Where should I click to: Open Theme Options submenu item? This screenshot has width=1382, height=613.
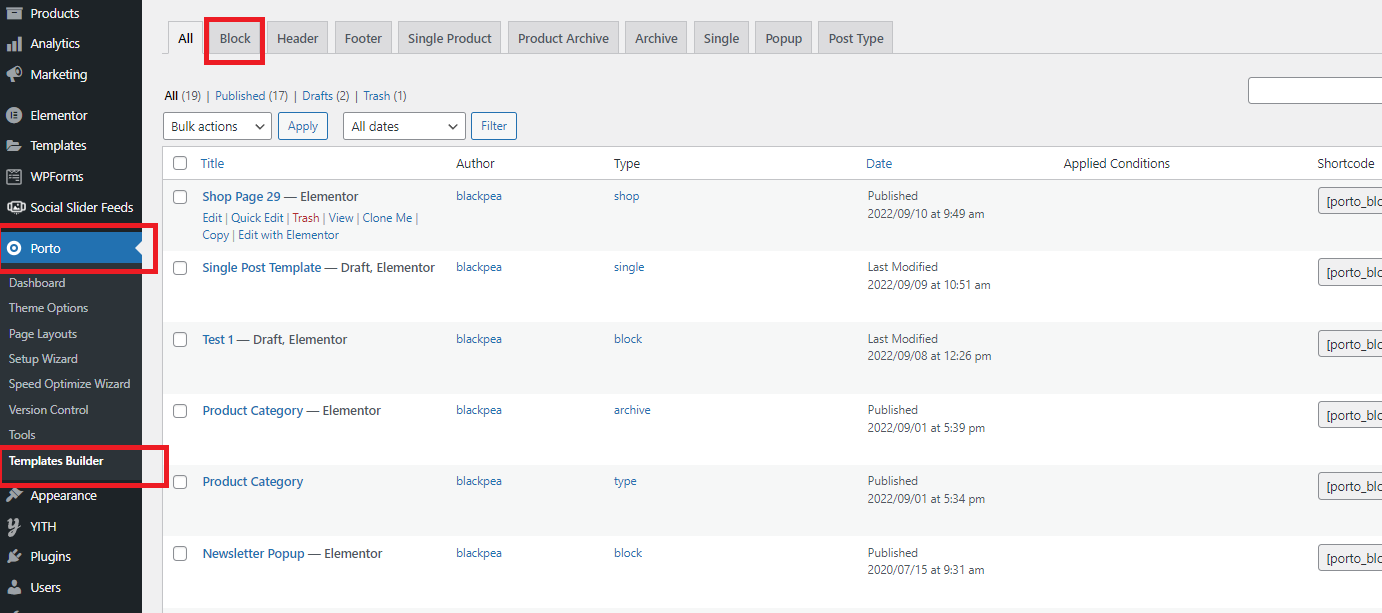tap(48, 308)
